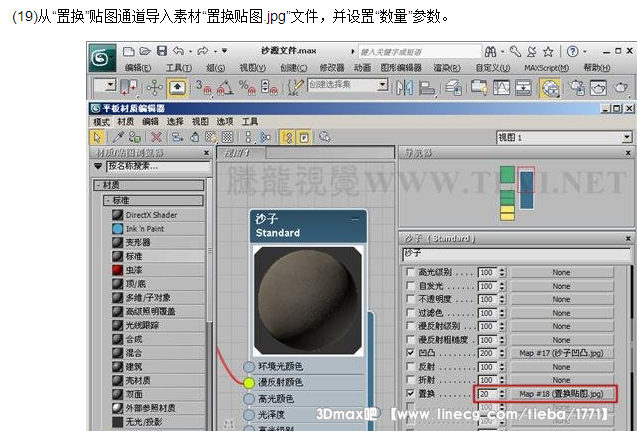Open the Layer Manager icon
This screenshot has width=637, height=431.
(453, 87)
